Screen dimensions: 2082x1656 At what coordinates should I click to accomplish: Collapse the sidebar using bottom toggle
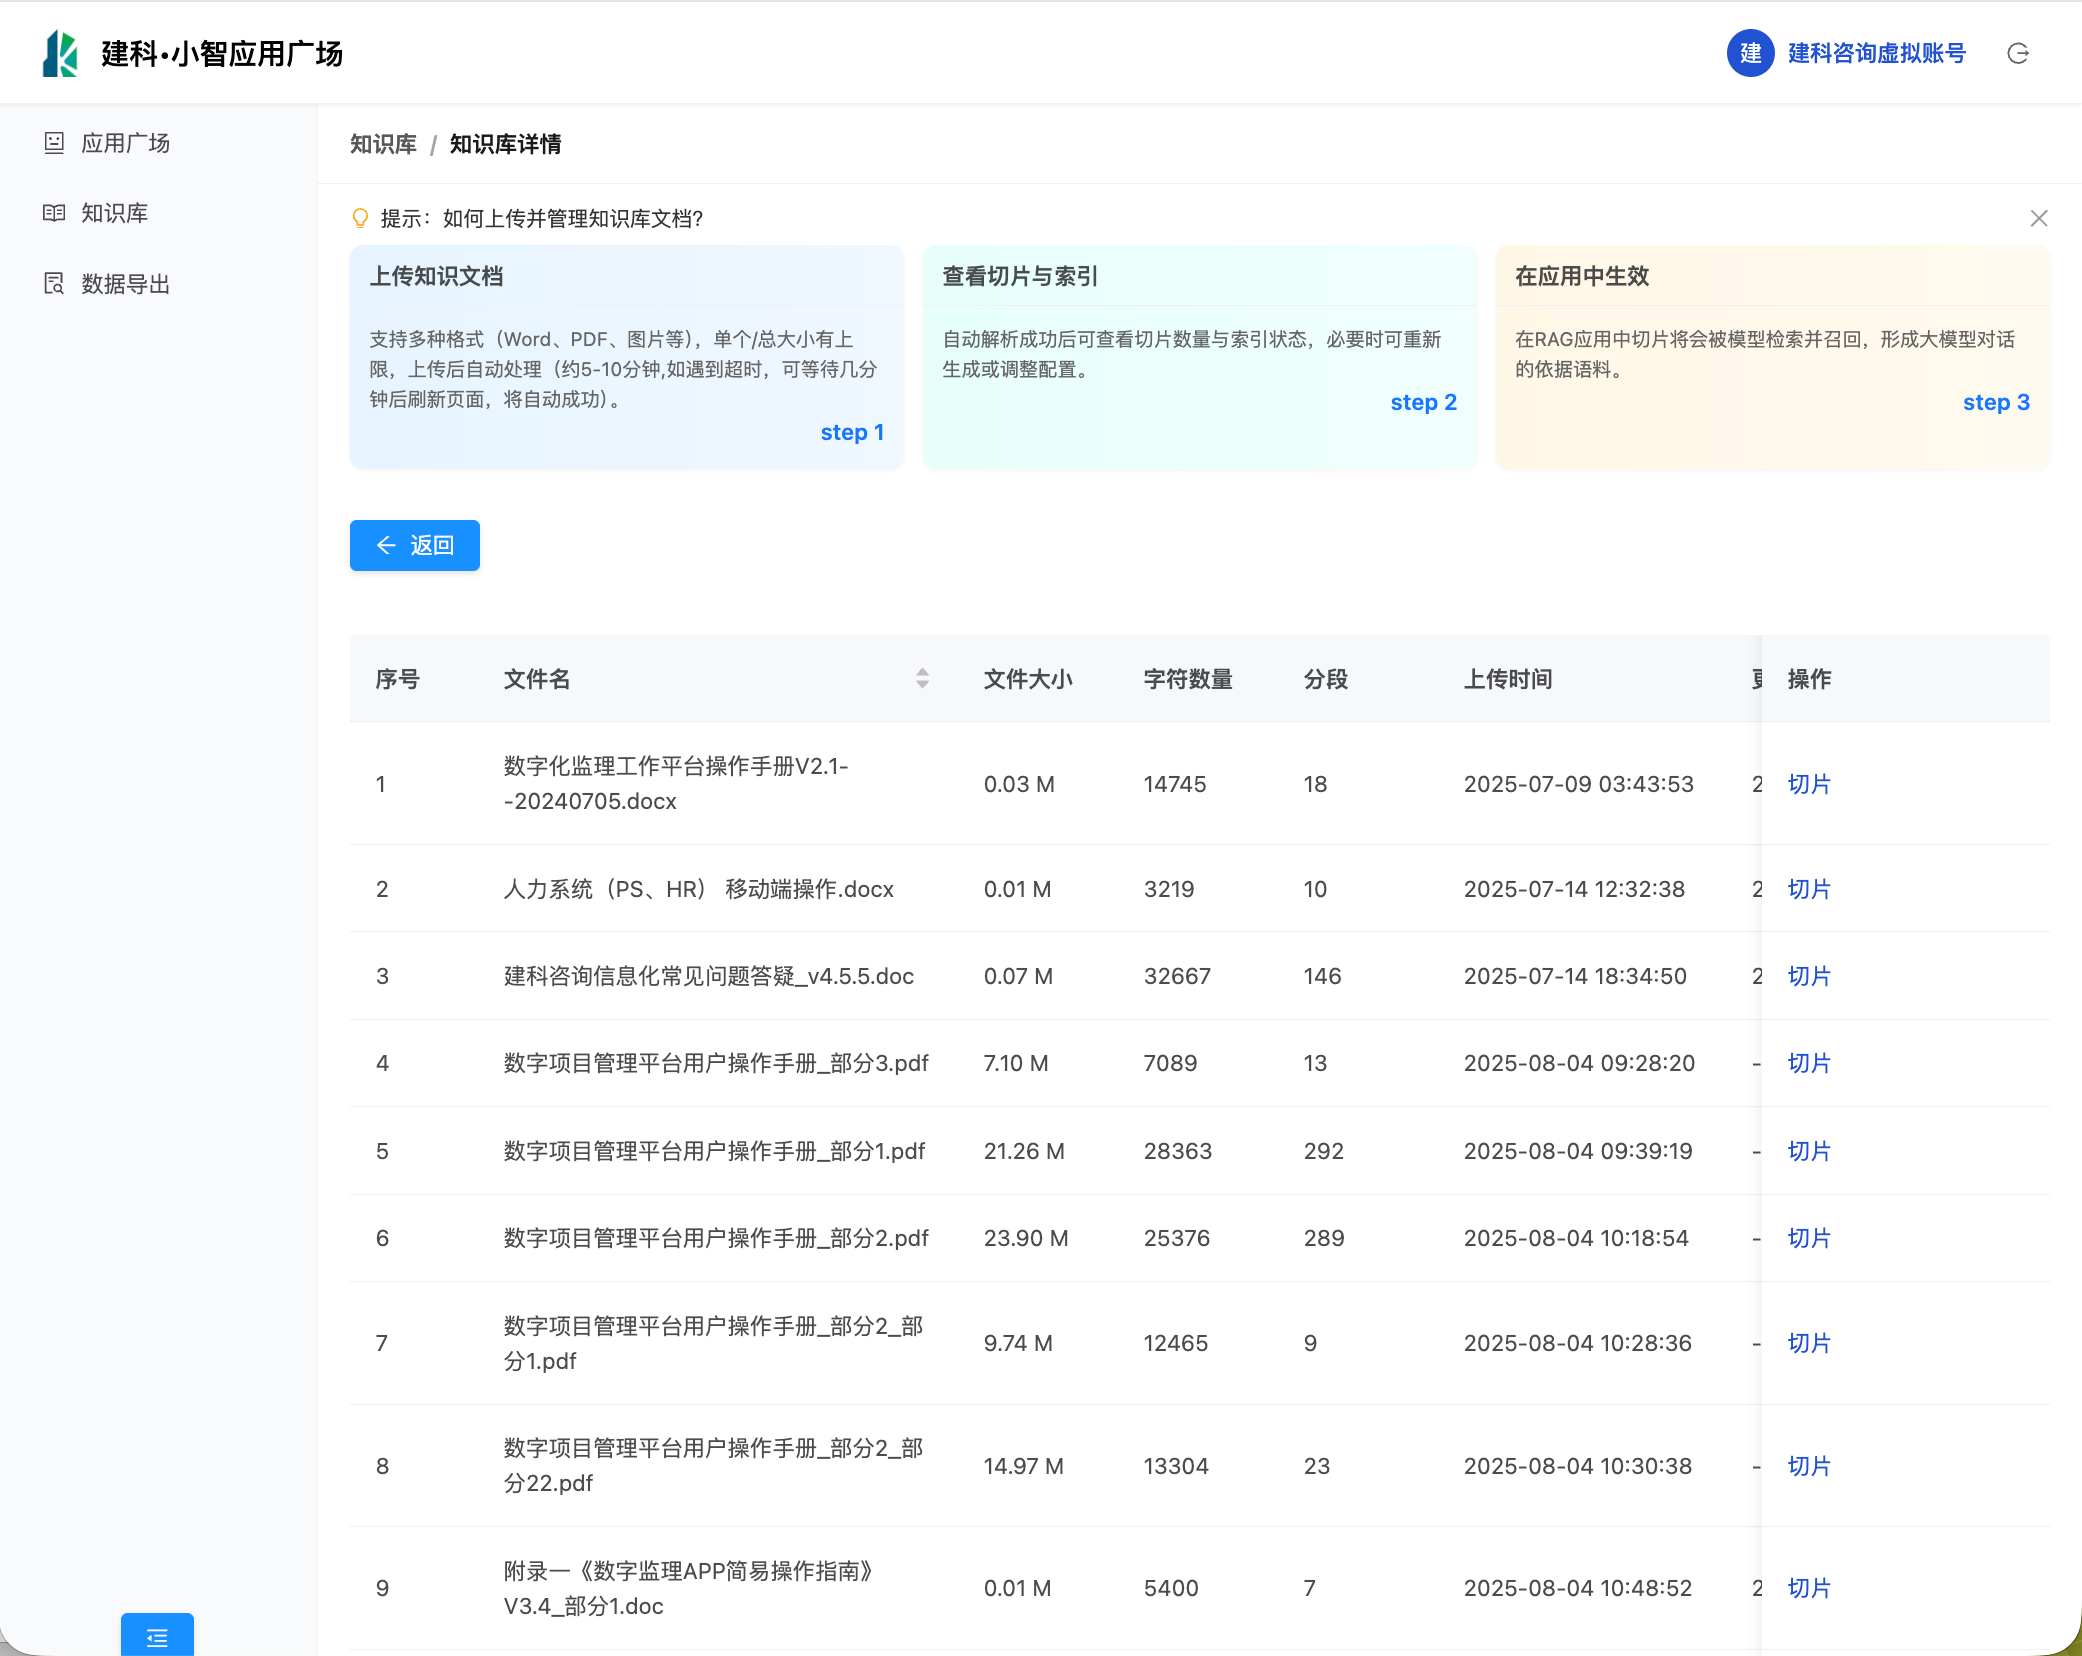pyautogui.click(x=157, y=1637)
